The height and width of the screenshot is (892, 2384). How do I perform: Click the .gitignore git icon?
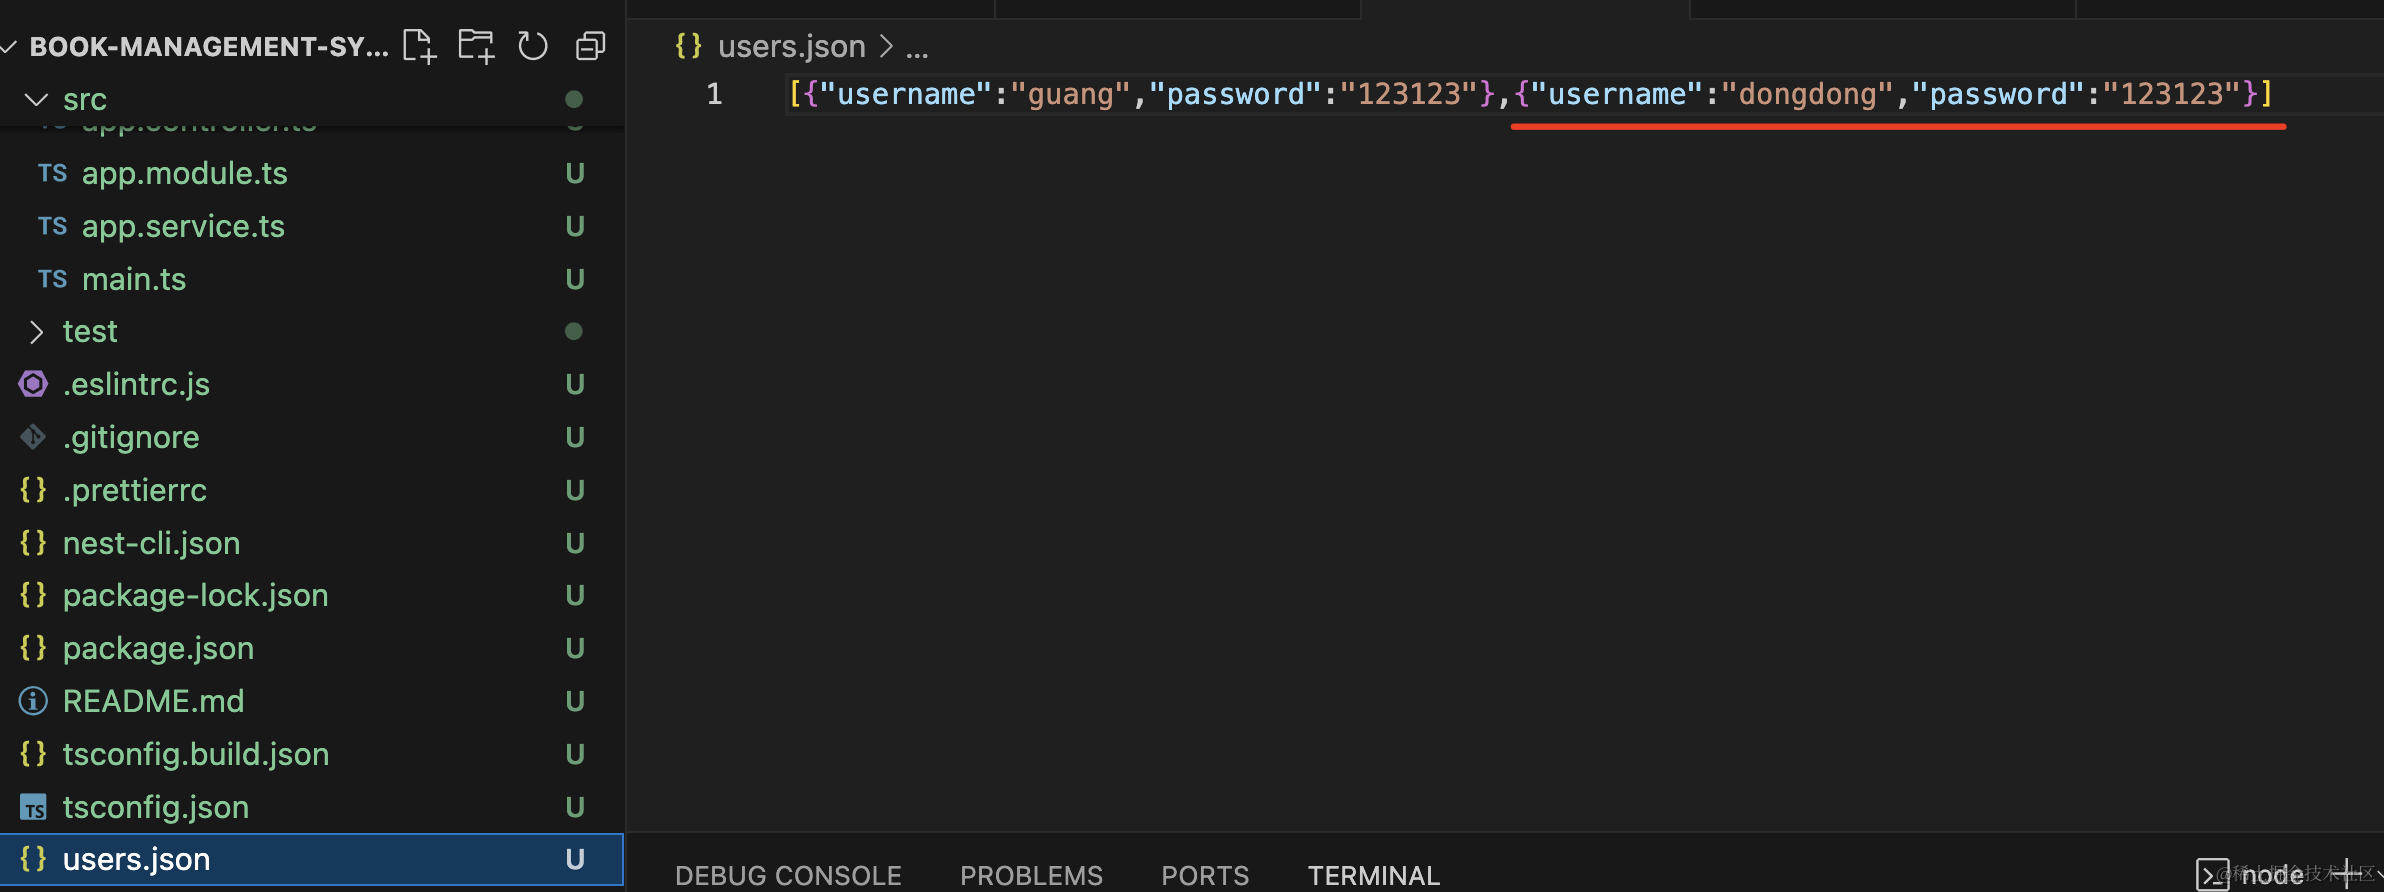tap(33, 437)
